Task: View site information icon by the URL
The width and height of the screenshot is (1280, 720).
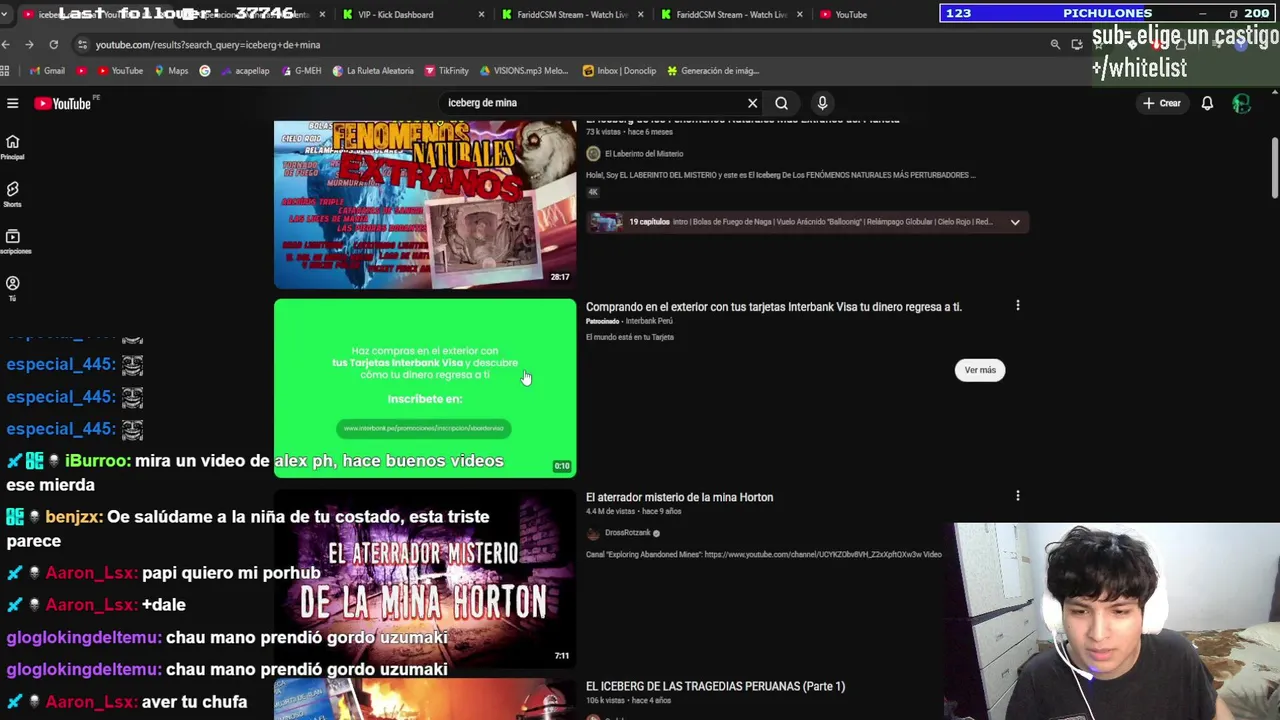Action: click(x=82, y=44)
